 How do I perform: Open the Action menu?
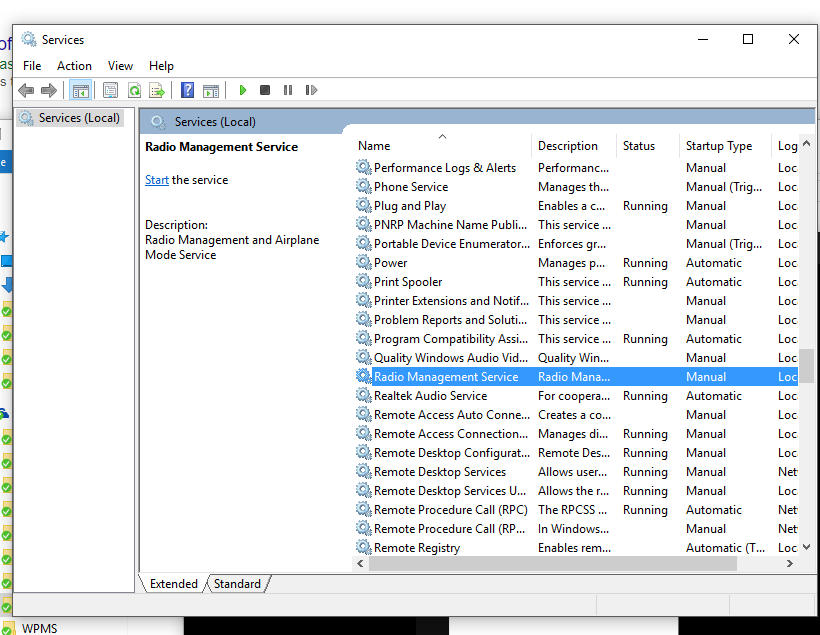point(74,66)
